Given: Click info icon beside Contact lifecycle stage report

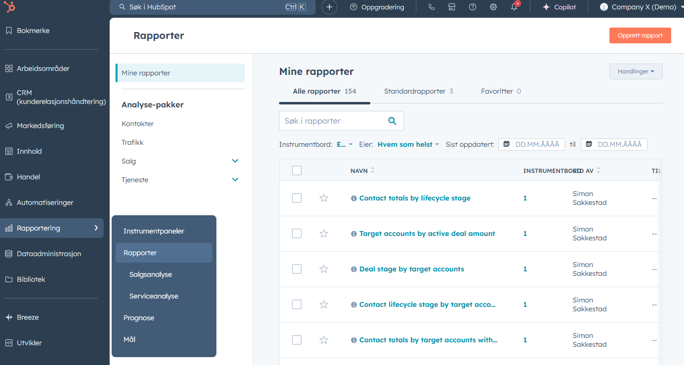Looking at the screenshot, I should [354, 305].
